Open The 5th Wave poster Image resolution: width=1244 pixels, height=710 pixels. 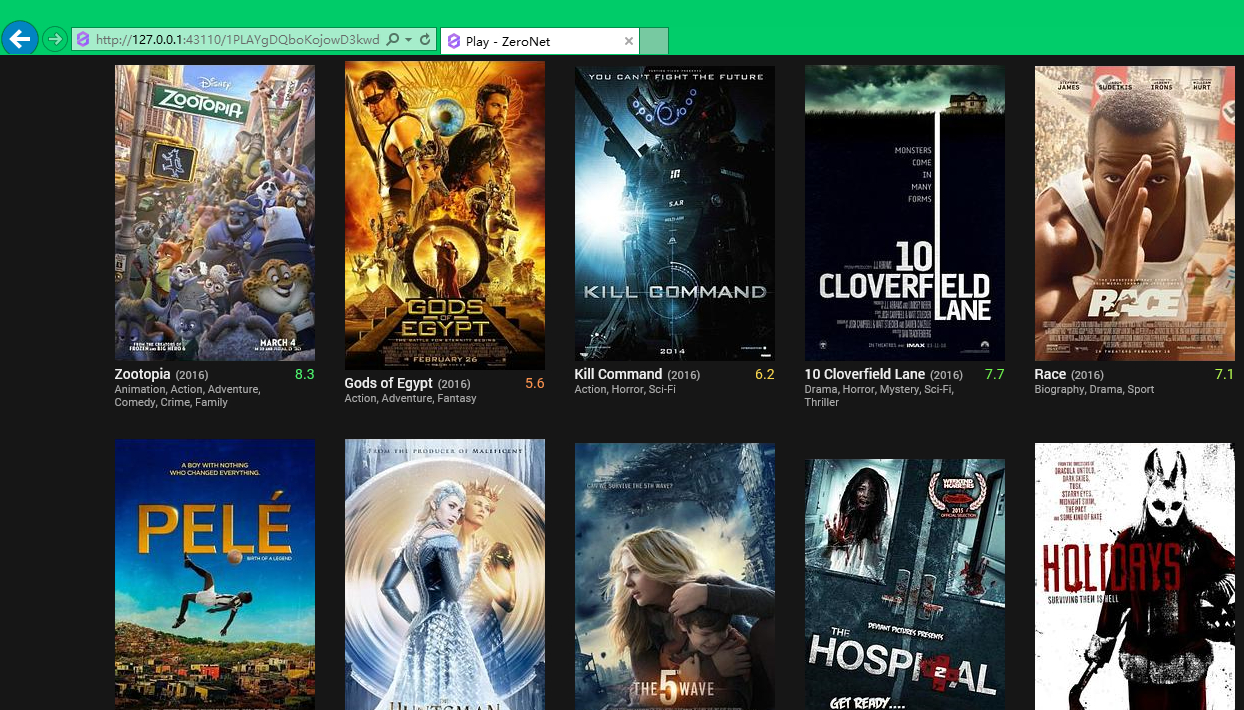point(675,576)
